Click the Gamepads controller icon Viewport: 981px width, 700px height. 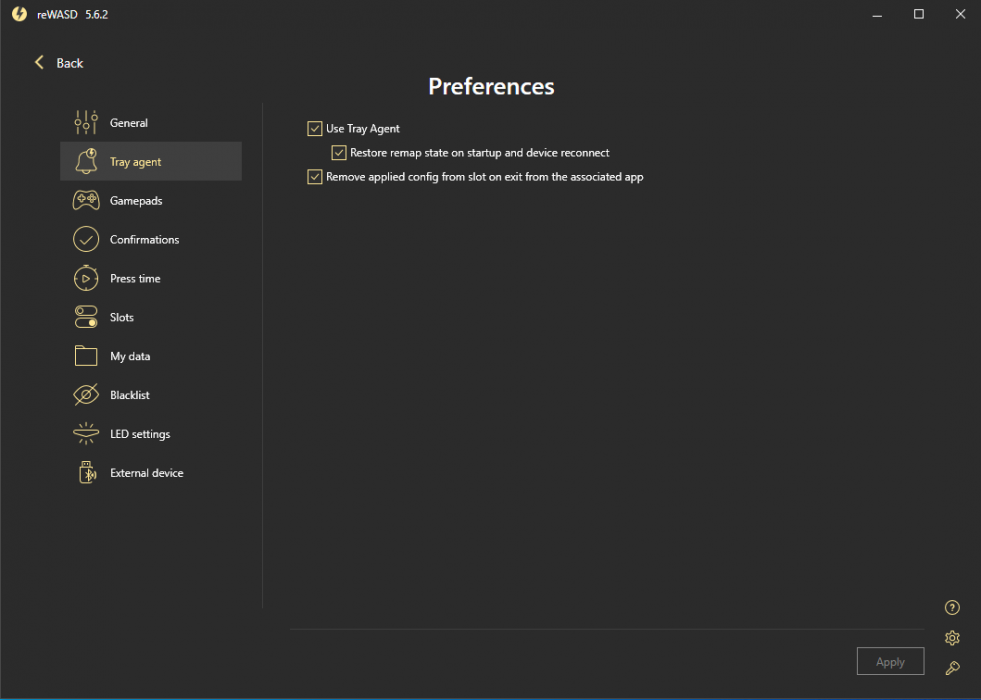86,201
